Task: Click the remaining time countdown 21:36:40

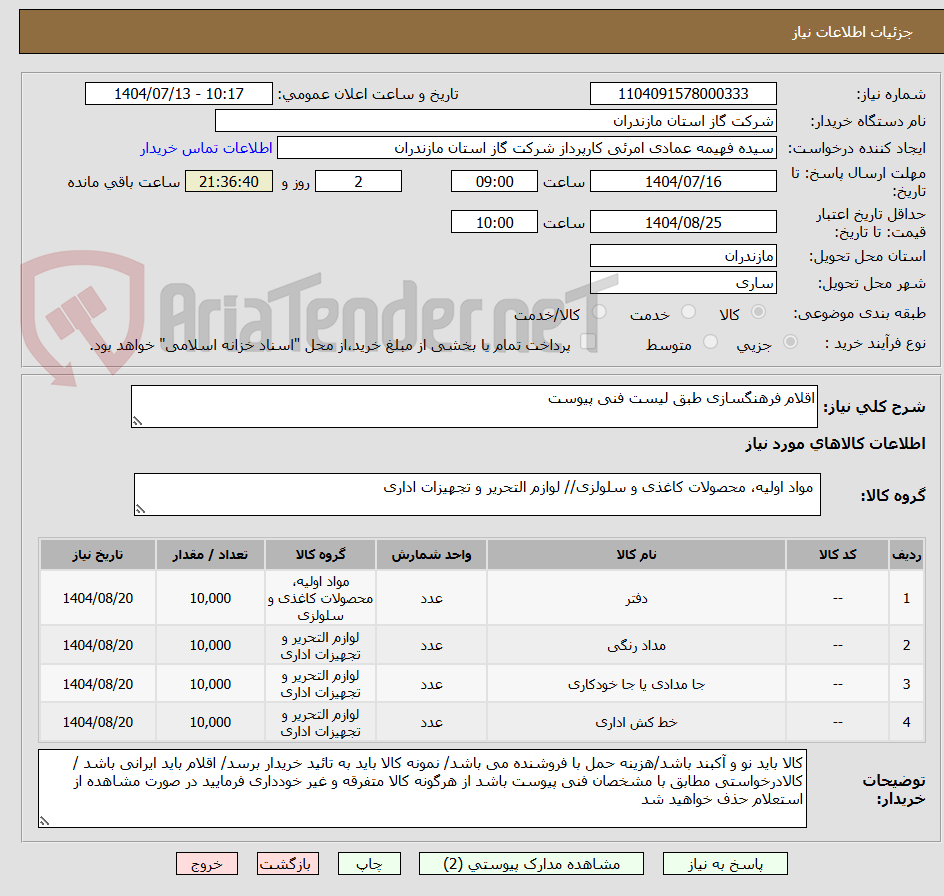Action: coord(228,181)
